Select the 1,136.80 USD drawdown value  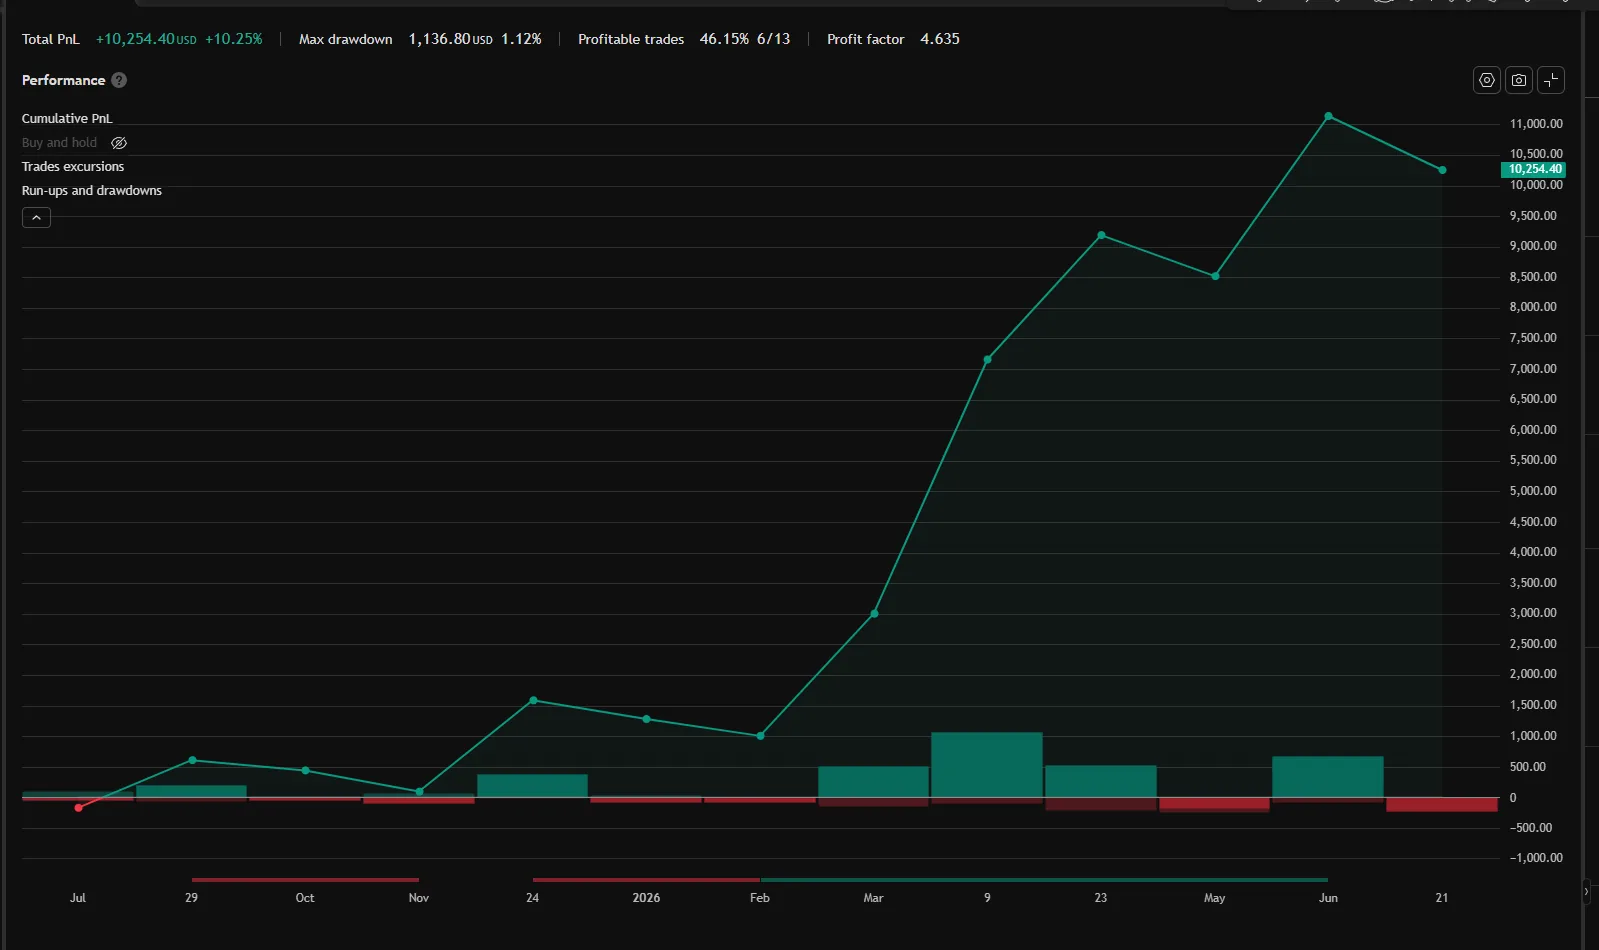tap(450, 39)
